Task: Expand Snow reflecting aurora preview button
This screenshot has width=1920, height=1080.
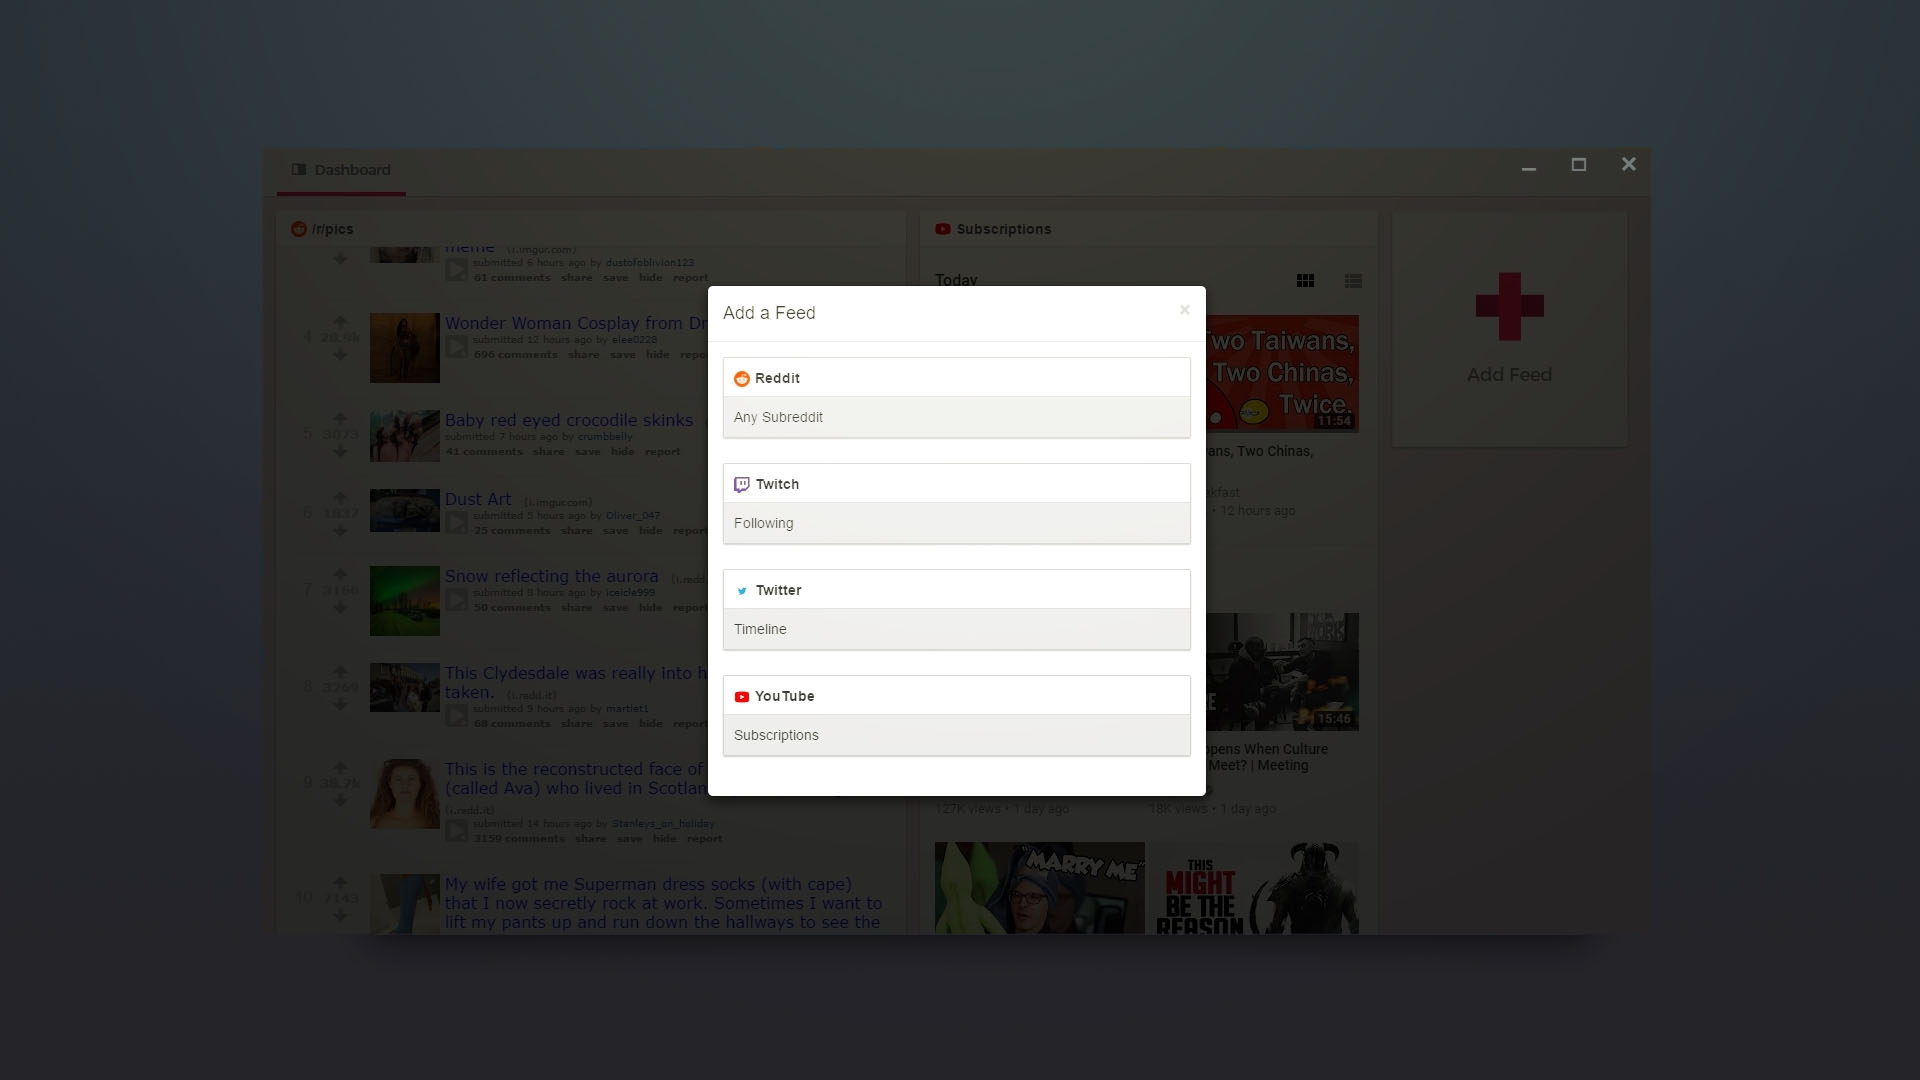Action: tap(456, 599)
